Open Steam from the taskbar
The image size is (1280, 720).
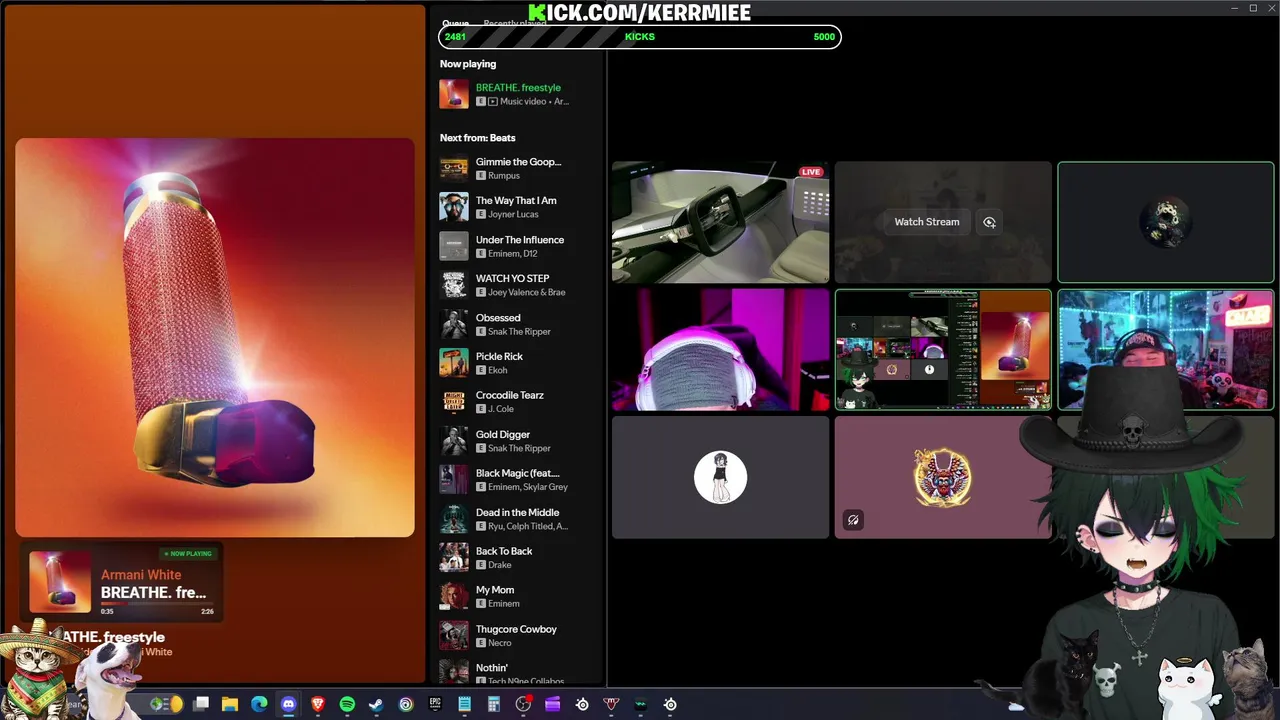tap(376, 704)
